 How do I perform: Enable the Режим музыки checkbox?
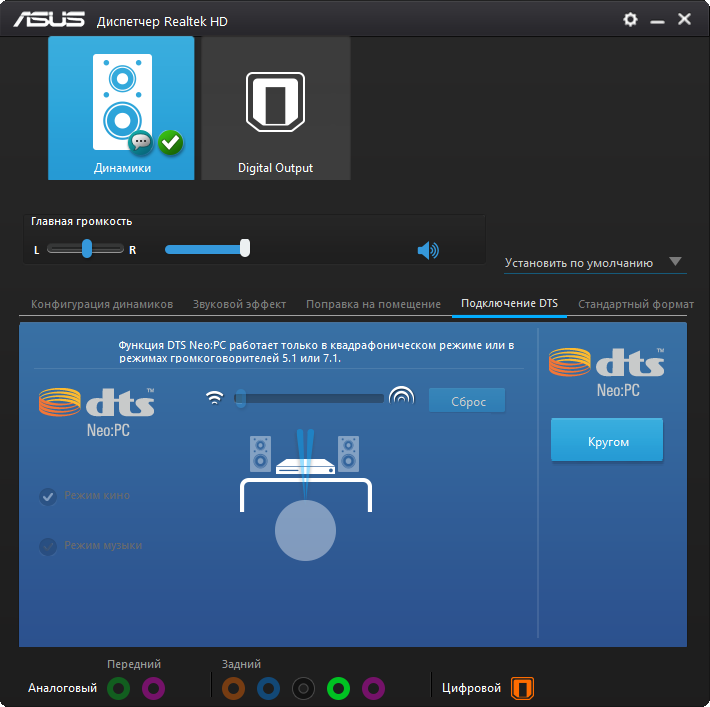48,546
